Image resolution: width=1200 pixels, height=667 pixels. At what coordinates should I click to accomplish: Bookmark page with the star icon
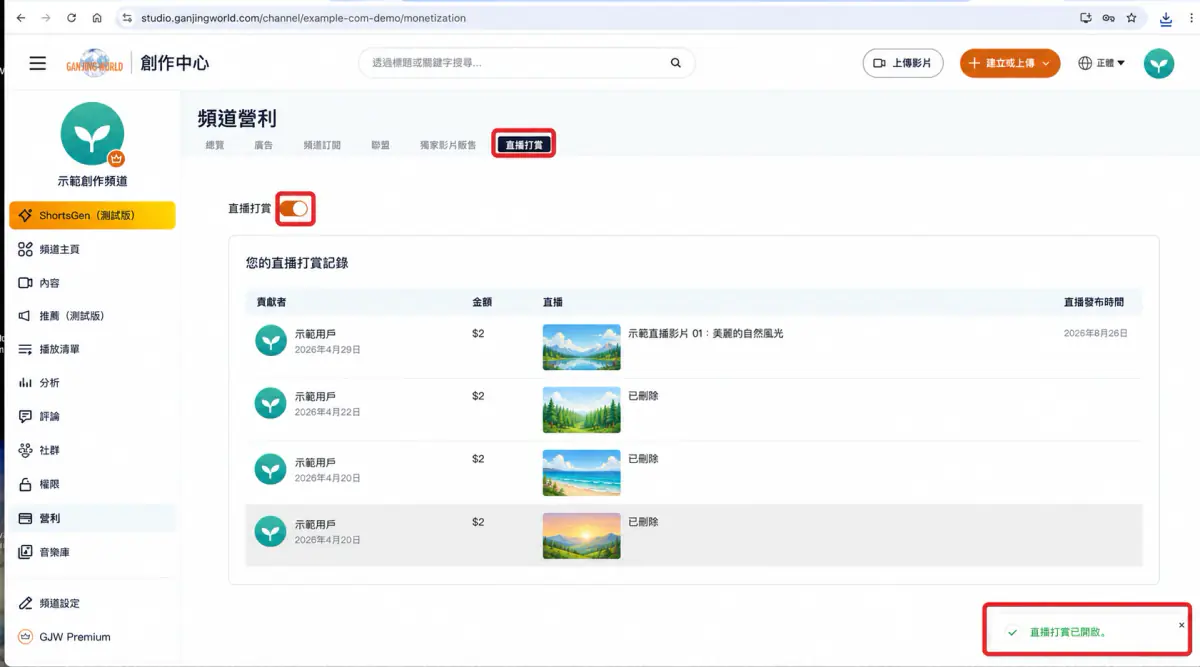(1131, 18)
